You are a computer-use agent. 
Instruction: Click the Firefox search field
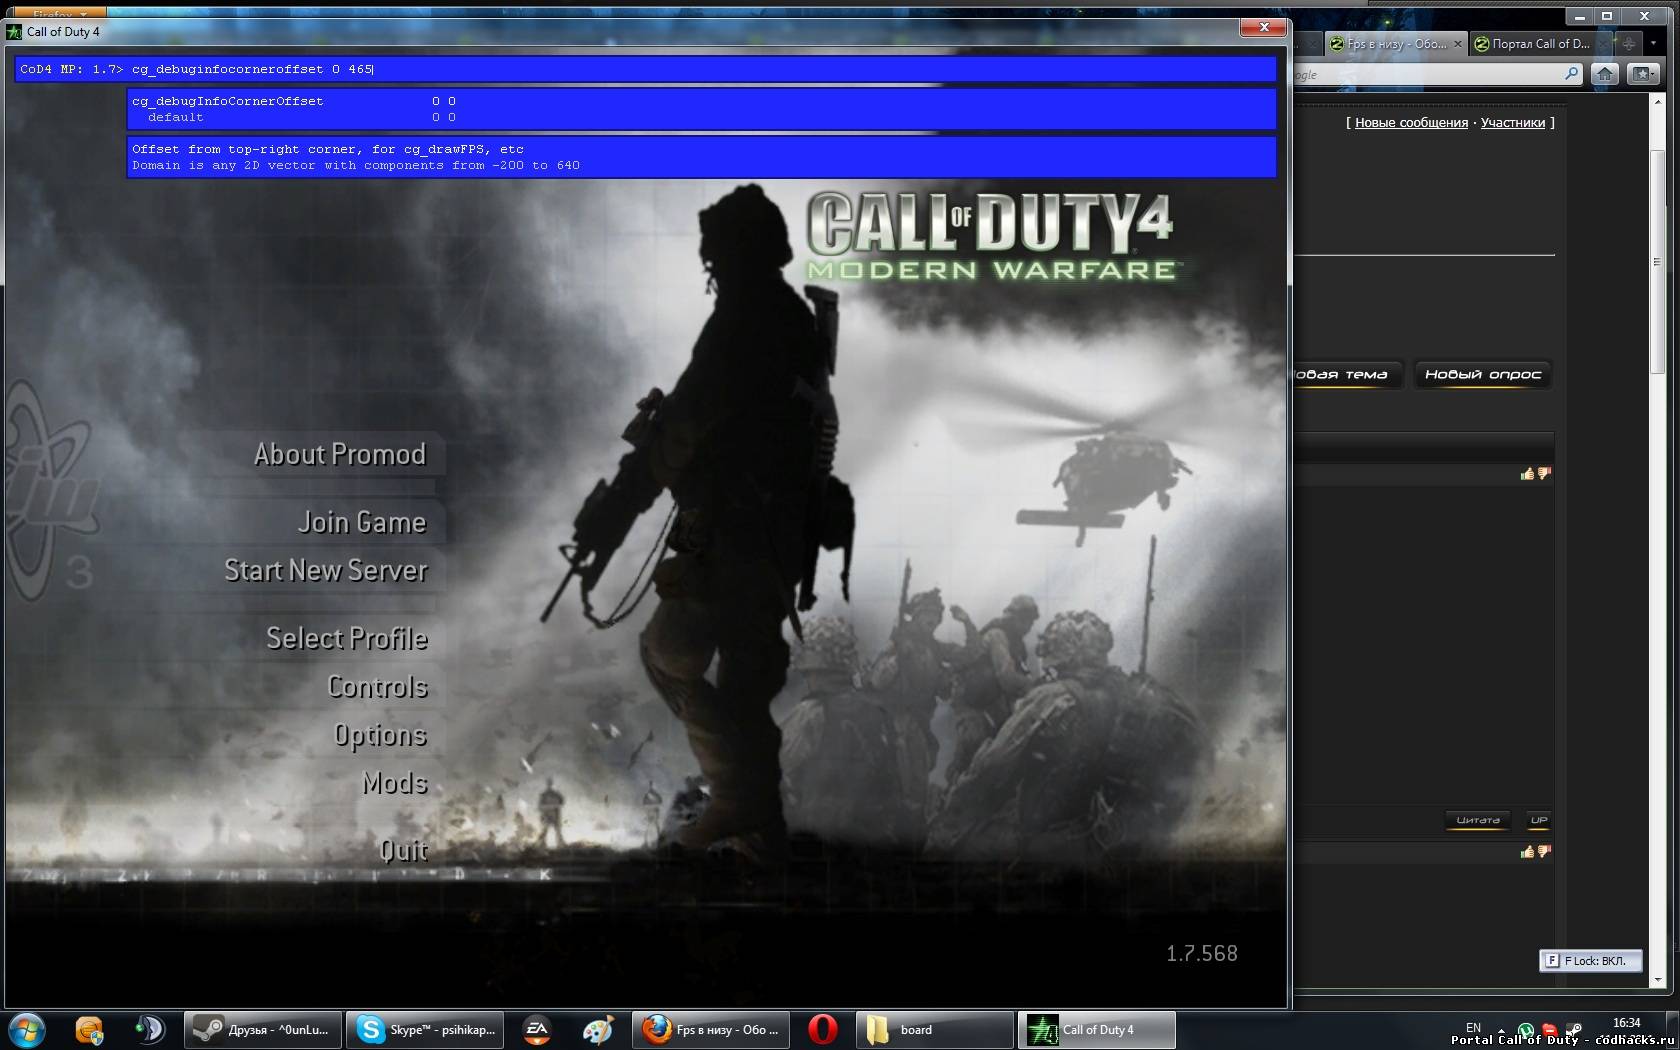point(1430,74)
